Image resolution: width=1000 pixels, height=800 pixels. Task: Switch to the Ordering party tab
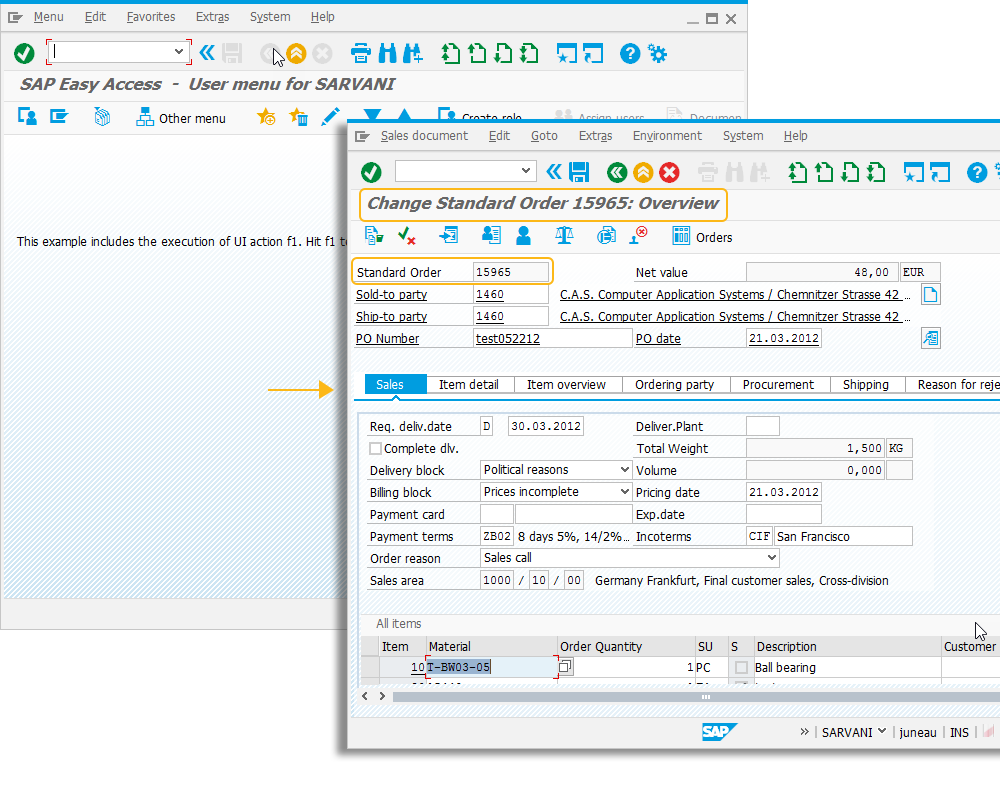674,384
